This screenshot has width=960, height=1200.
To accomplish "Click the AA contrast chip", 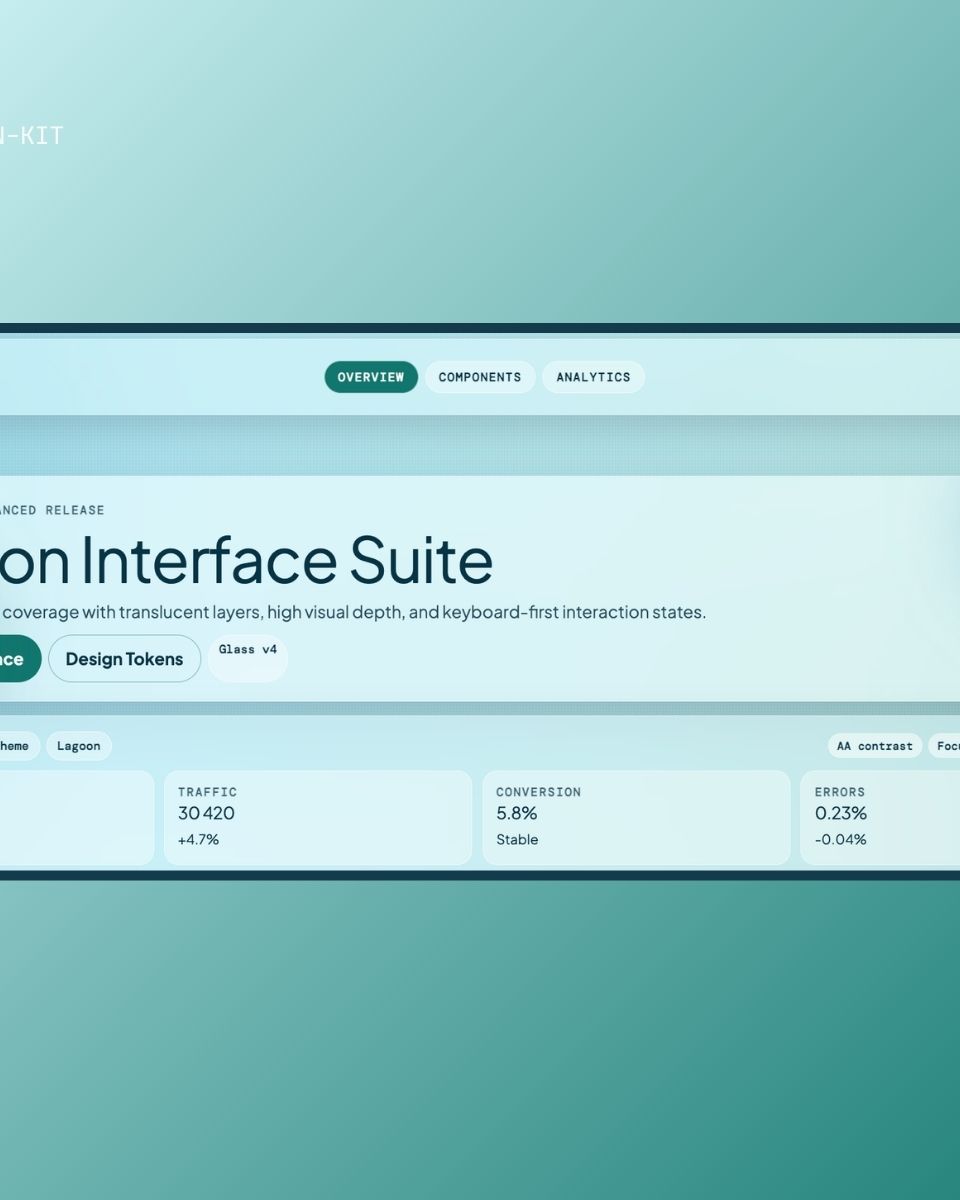I will (875, 746).
